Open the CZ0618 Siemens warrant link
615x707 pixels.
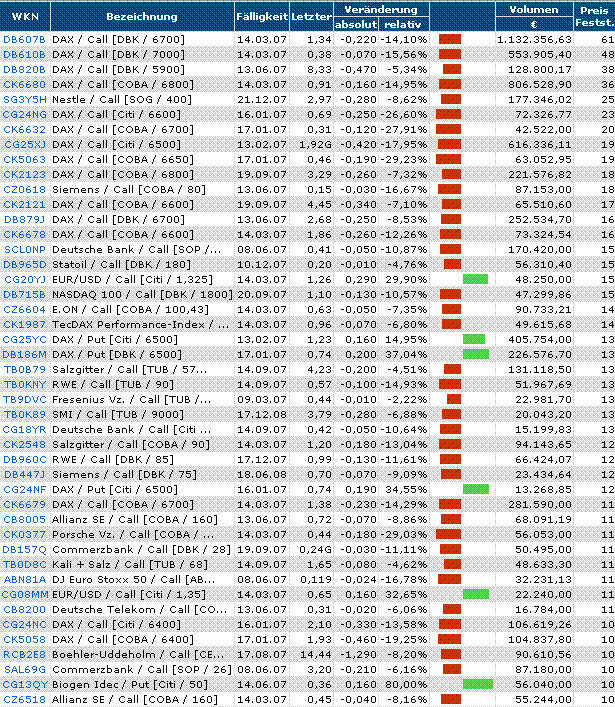(x=24, y=189)
